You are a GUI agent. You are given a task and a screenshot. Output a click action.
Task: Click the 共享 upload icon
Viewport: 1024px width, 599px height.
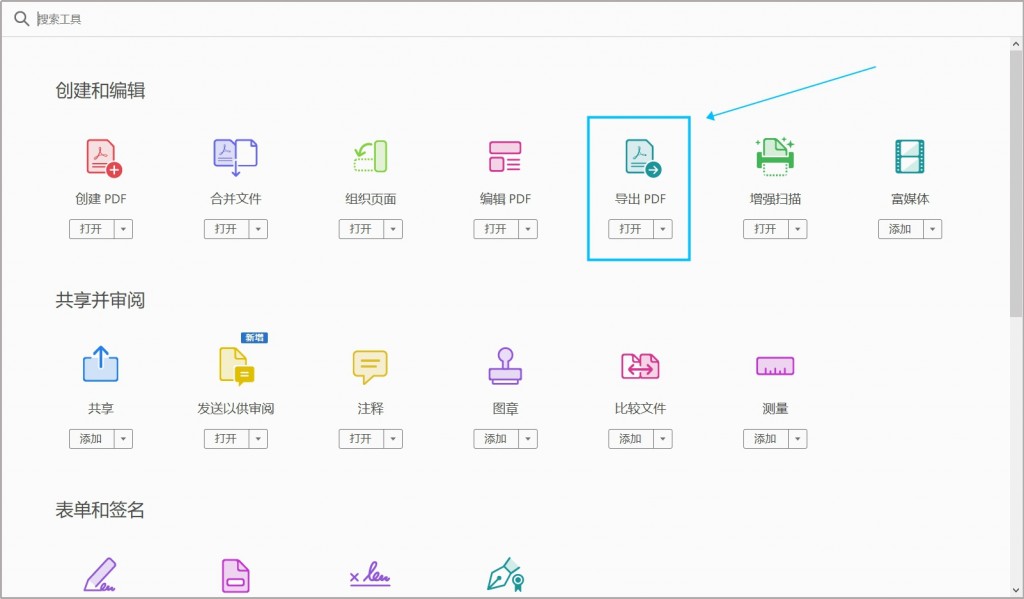[101, 364]
